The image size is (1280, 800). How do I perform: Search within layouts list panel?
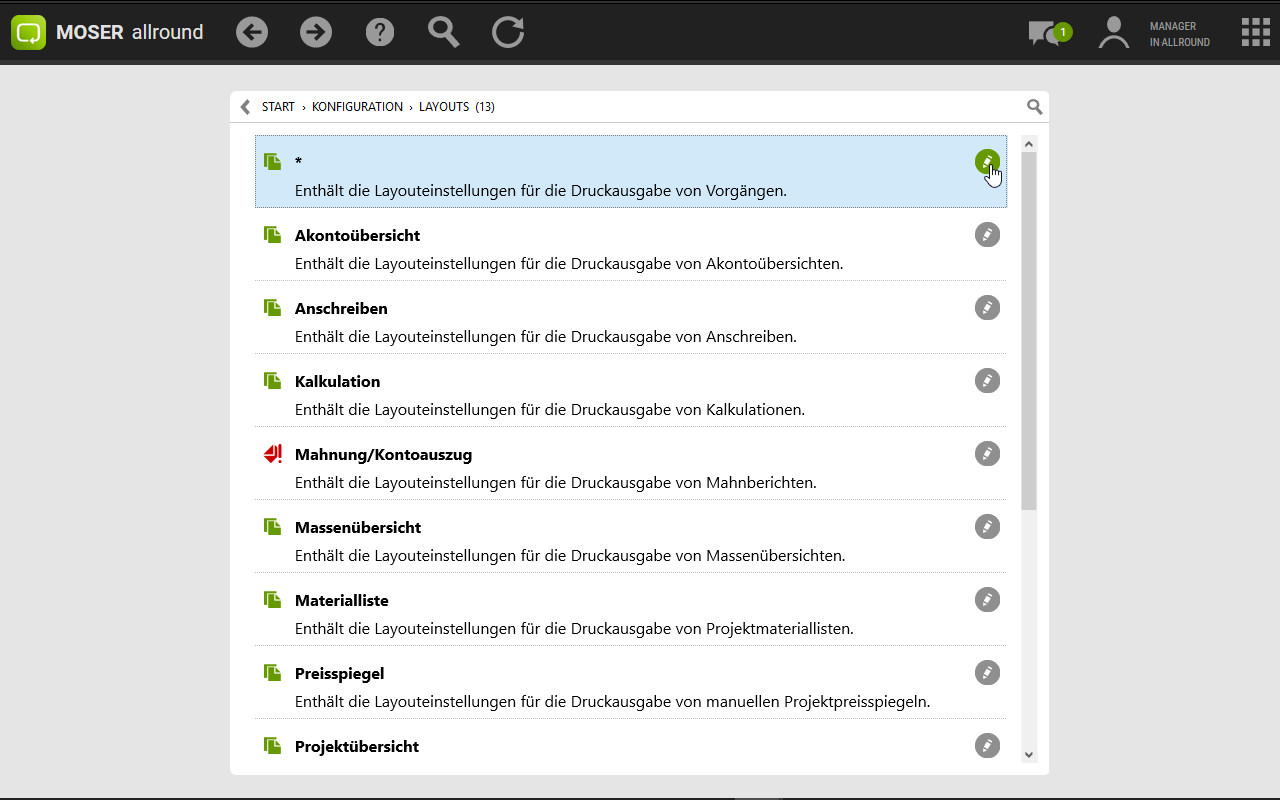click(x=1034, y=107)
